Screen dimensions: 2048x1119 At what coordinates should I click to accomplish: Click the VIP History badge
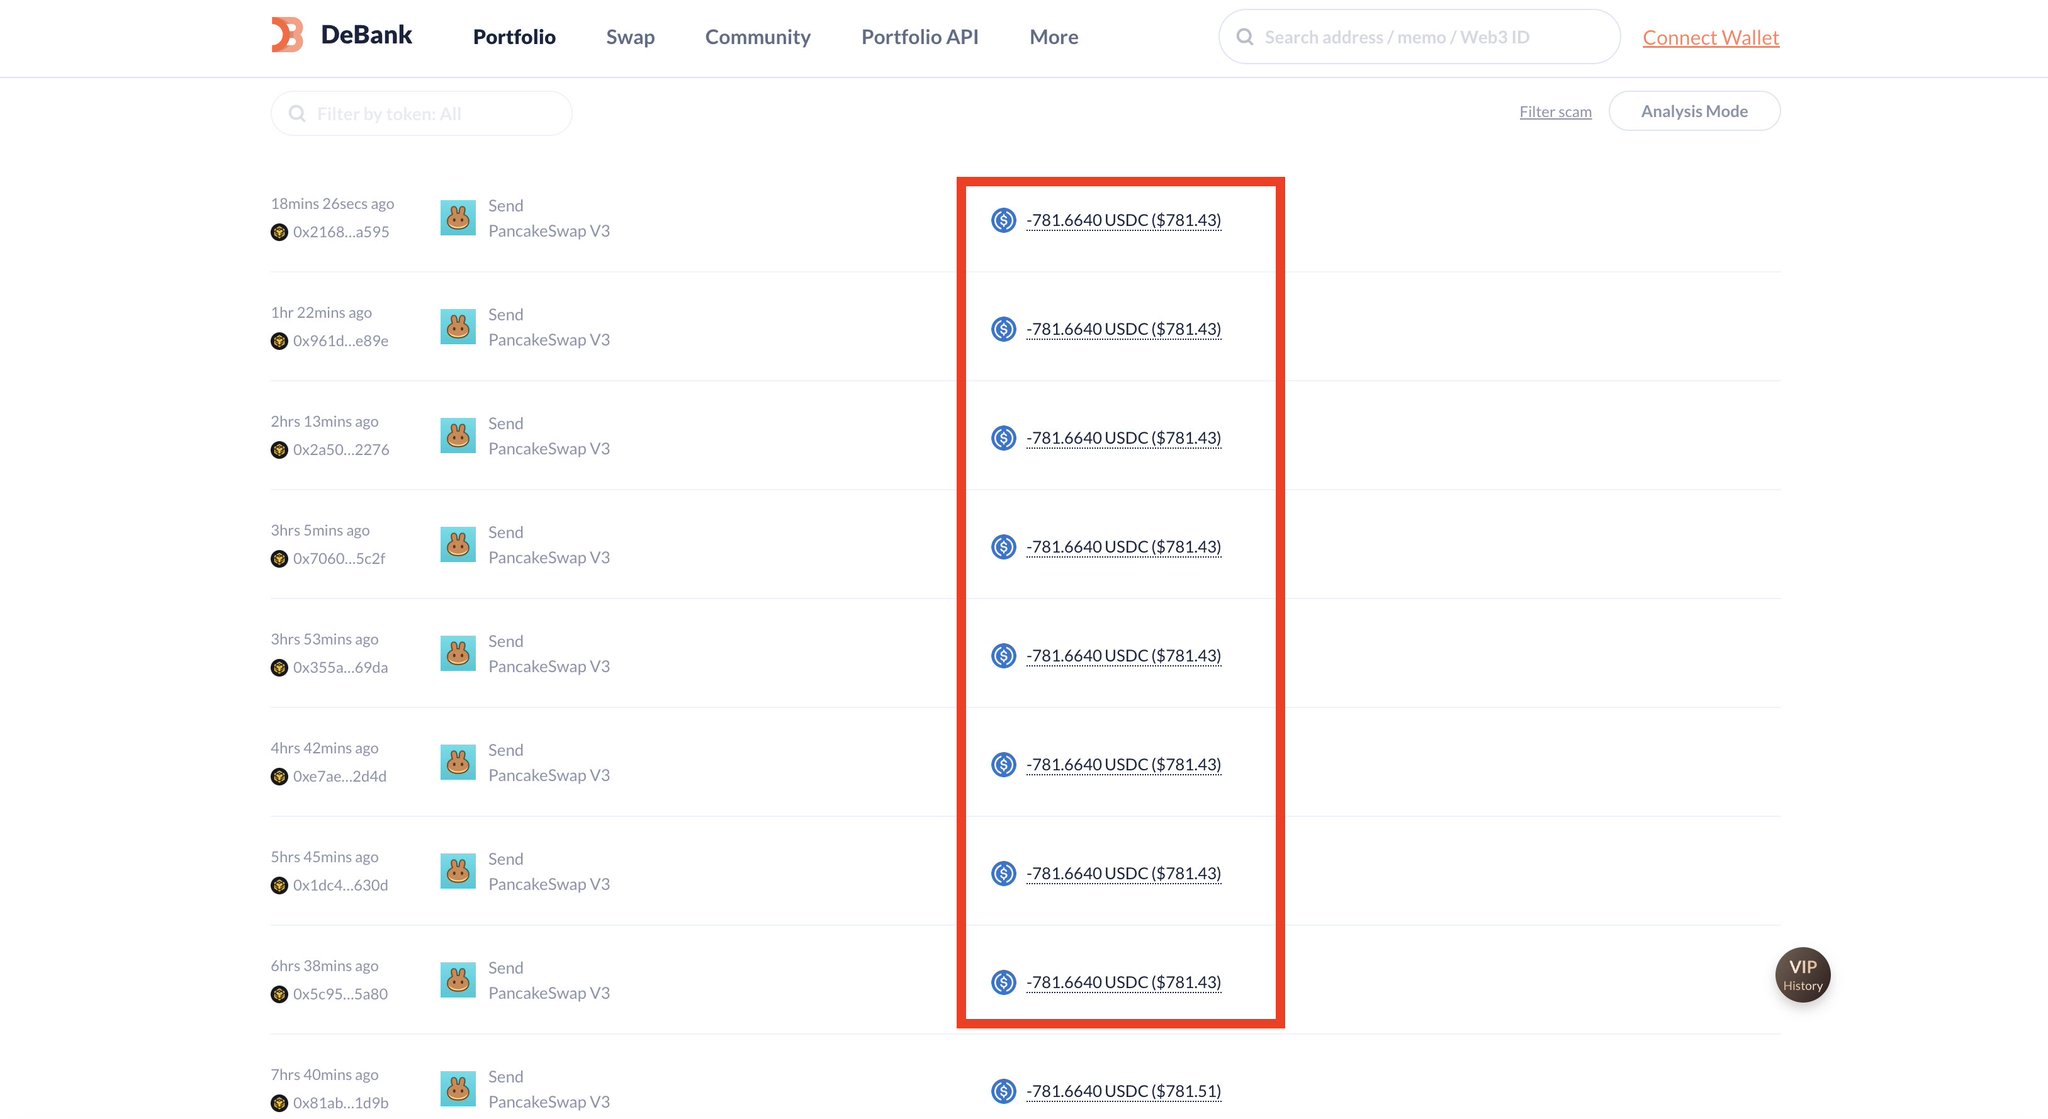[x=1802, y=975]
